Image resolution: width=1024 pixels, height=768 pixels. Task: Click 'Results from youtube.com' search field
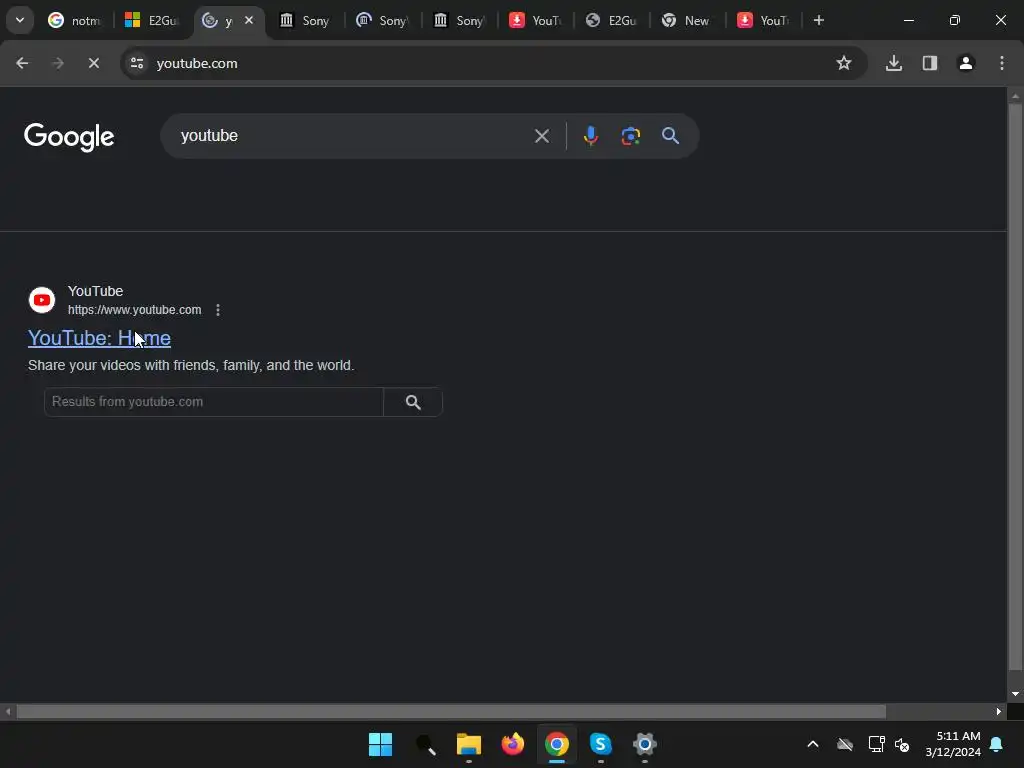pos(214,402)
